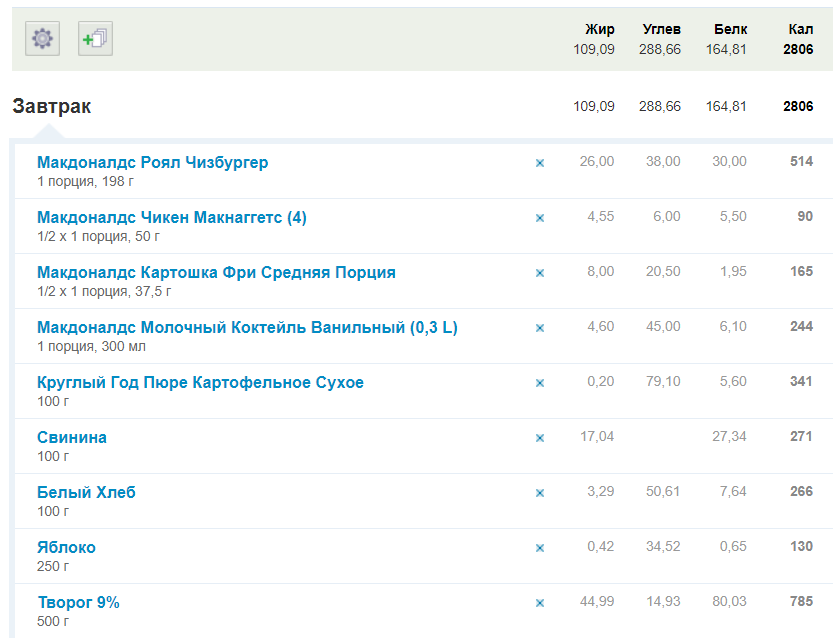
Task: Select calorie value 514 for Роял Чизбургер
Action: (x=802, y=161)
